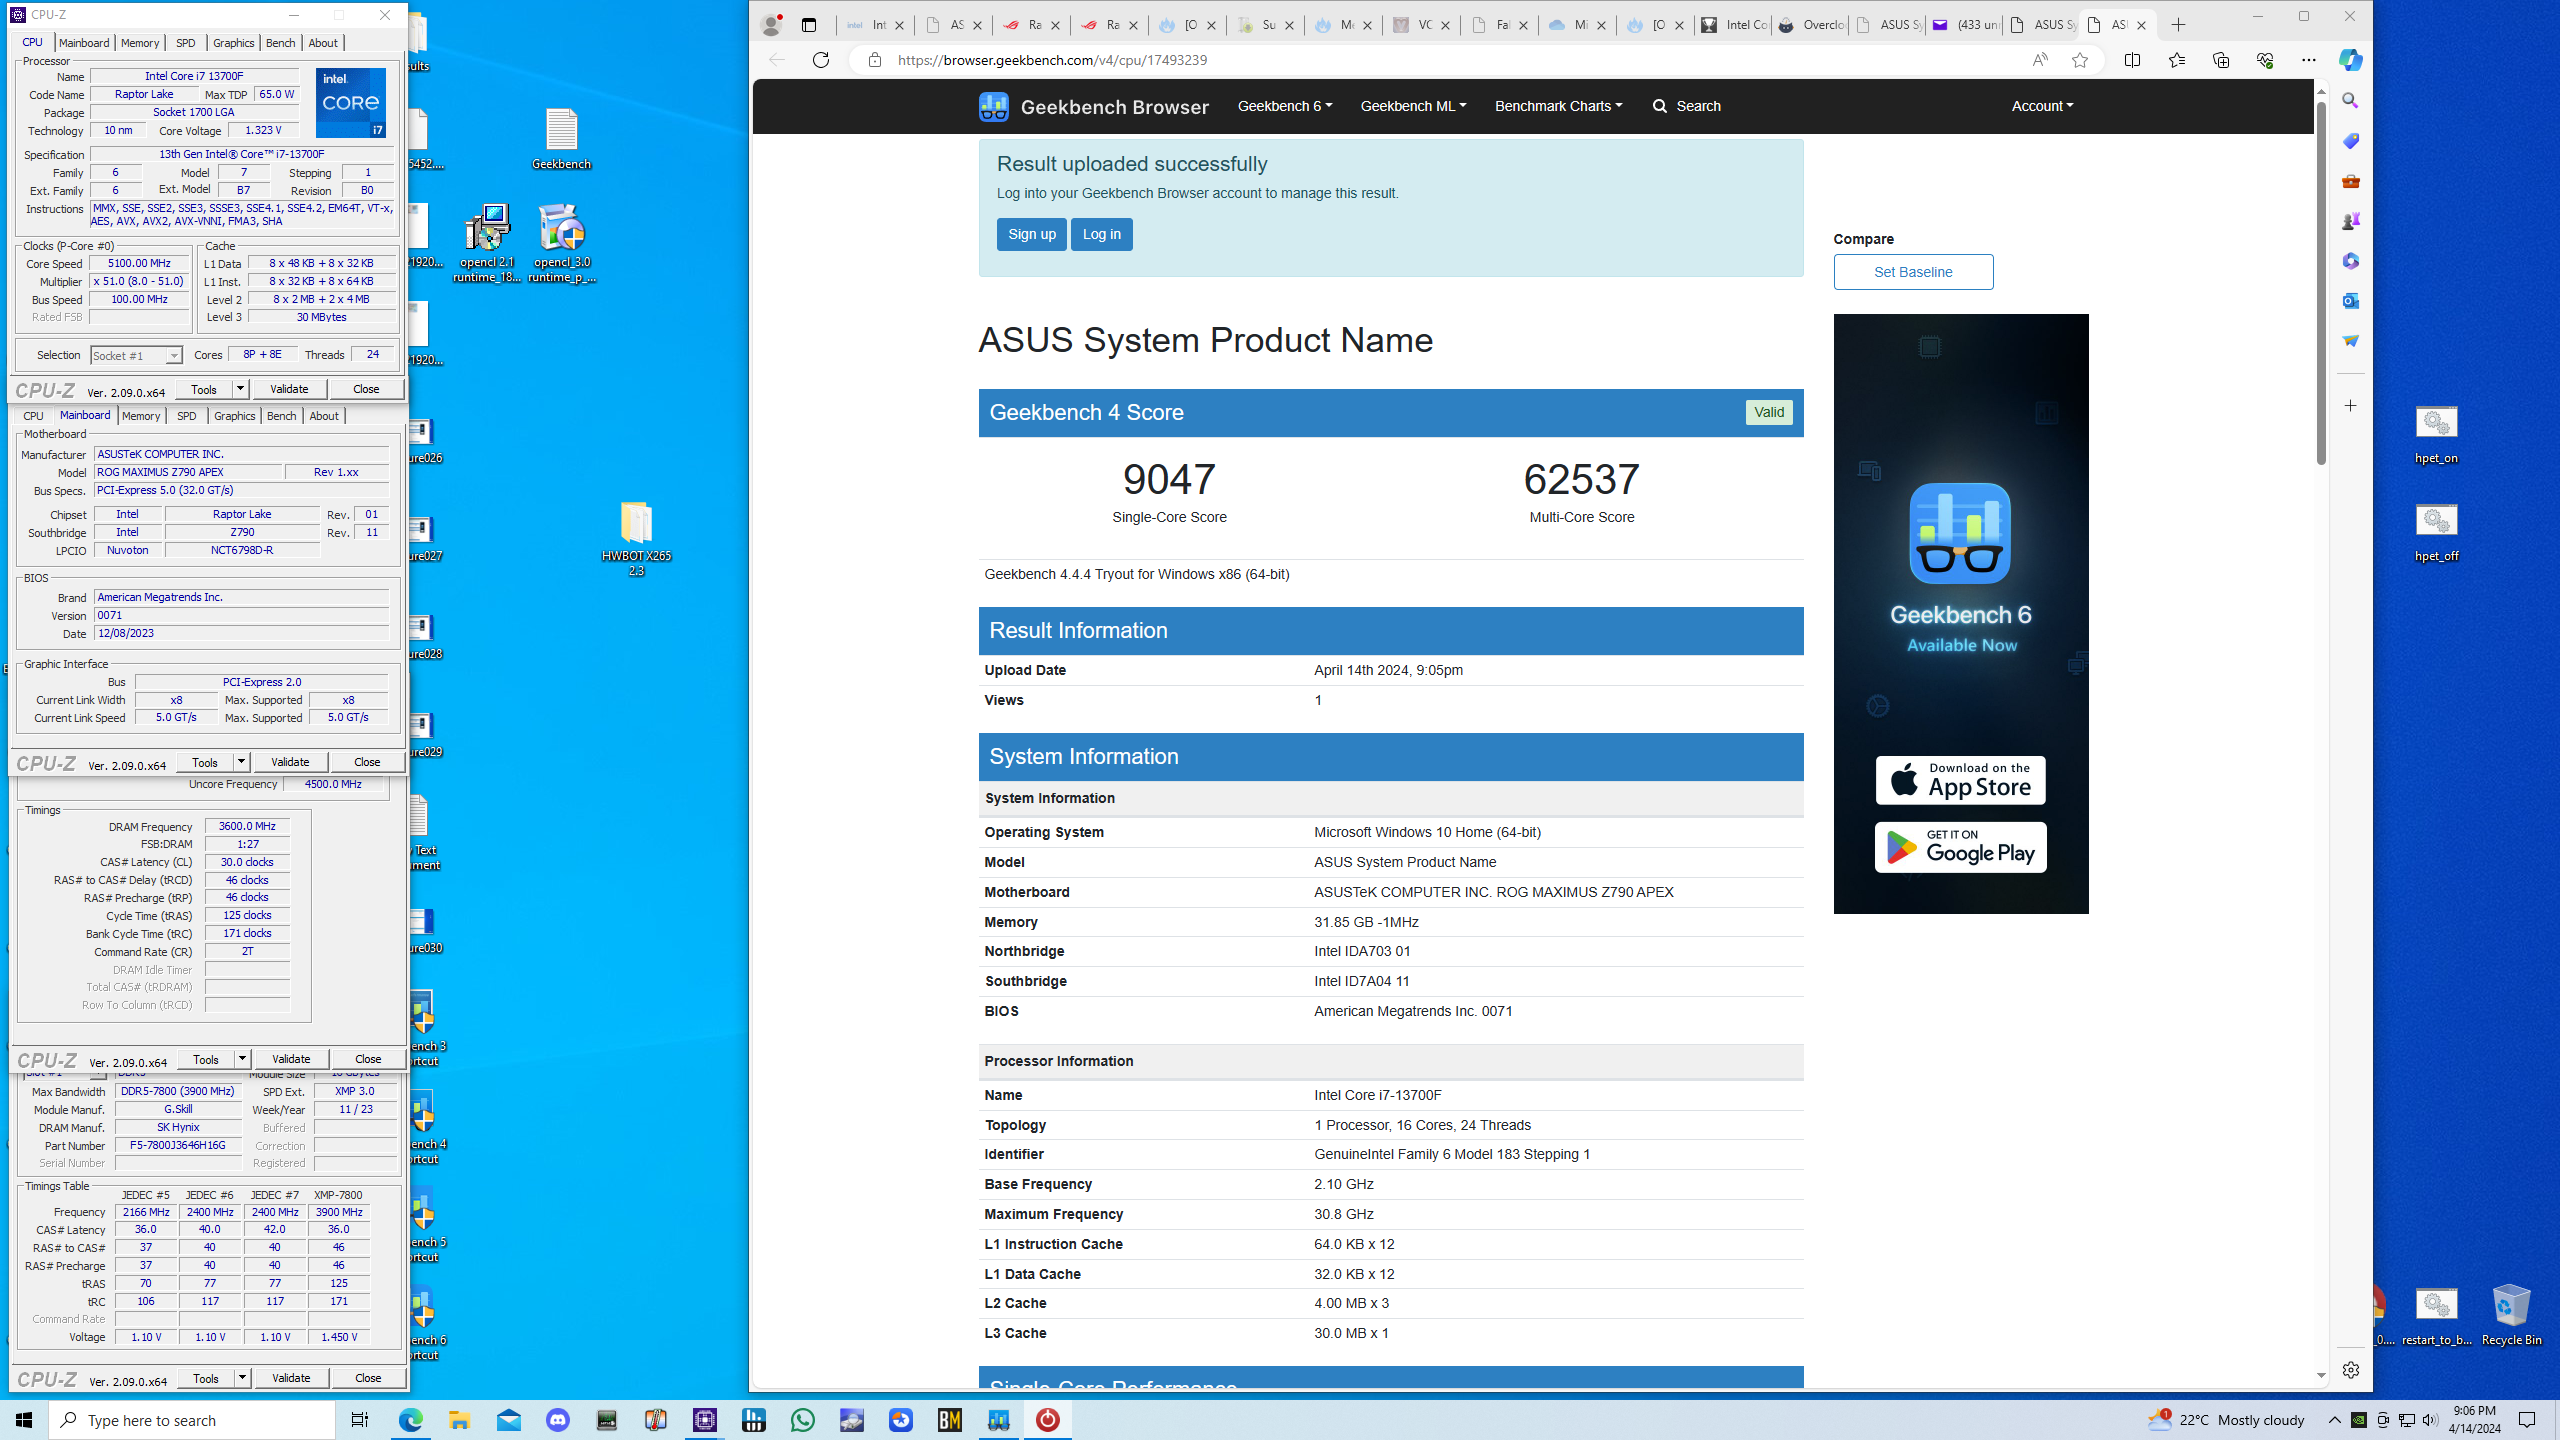The width and height of the screenshot is (2560, 1440).
Task: Switch to Mainboard tab in top CPU-Z
Action: point(84,42)
